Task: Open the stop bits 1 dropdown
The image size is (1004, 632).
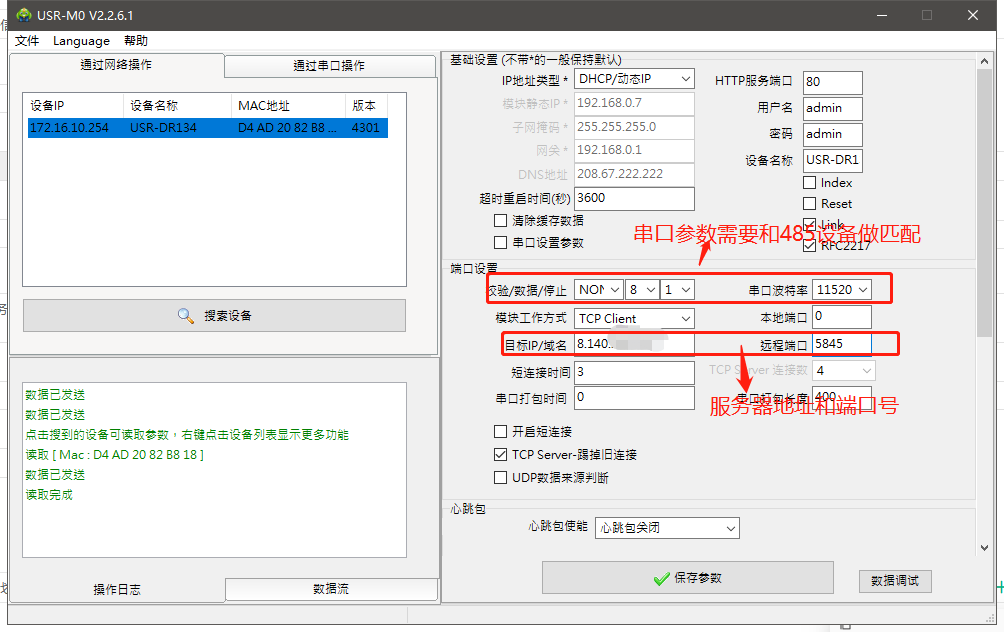Action: click(x=677, y=290)
